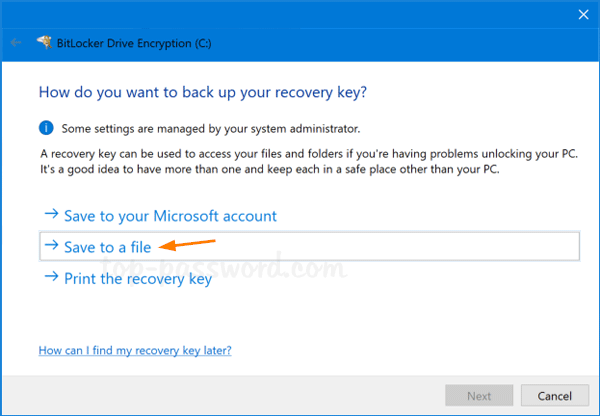Image resolution: width=600 pixels, height=416 pixels.
Task: Click arrow icon beside Save to a file
Action: 50,245
